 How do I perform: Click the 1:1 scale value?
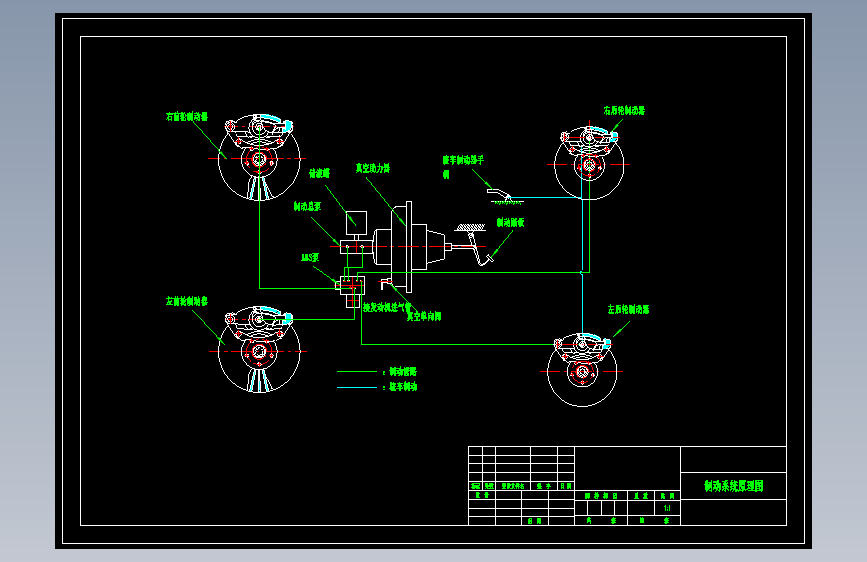(x=667, y=508)
